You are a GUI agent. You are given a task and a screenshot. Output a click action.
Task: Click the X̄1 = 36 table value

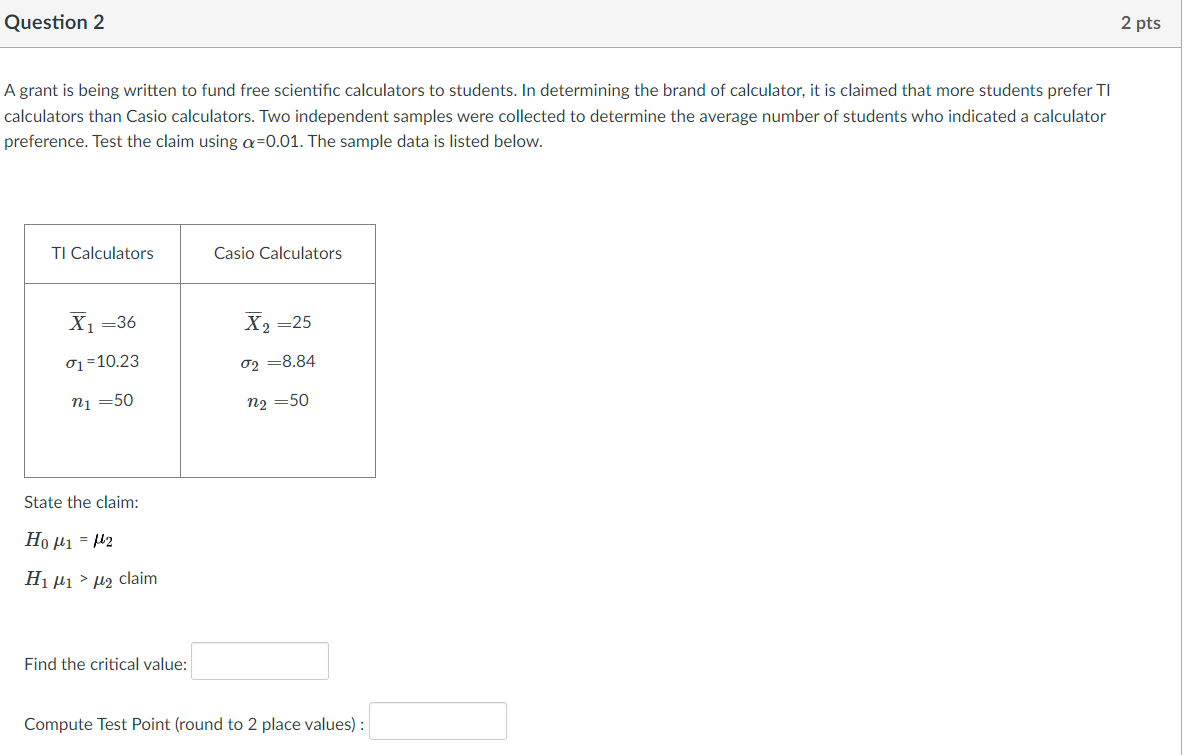point(103,321)
